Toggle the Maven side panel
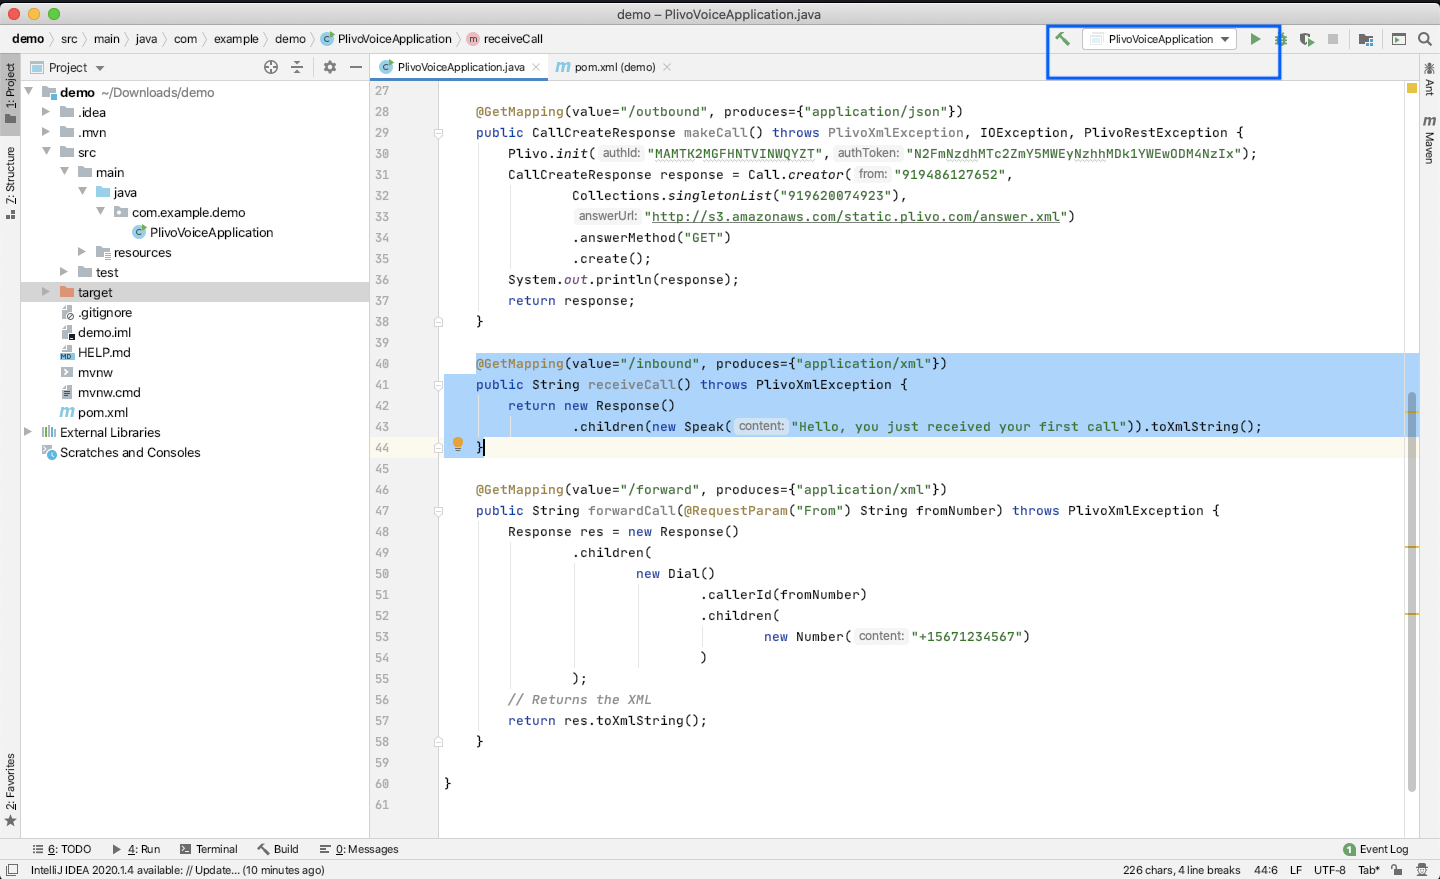The image size is (1440, 879). click(1429, 140)
